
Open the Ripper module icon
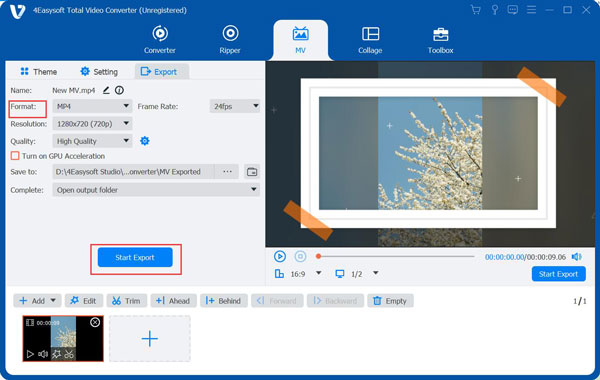pos(230,34)
